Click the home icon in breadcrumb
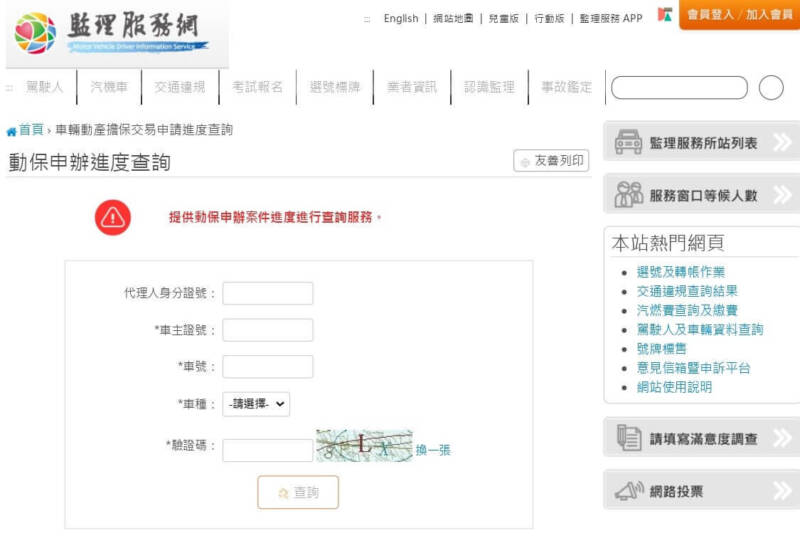 pyautogui.click(x=11, y=131)
